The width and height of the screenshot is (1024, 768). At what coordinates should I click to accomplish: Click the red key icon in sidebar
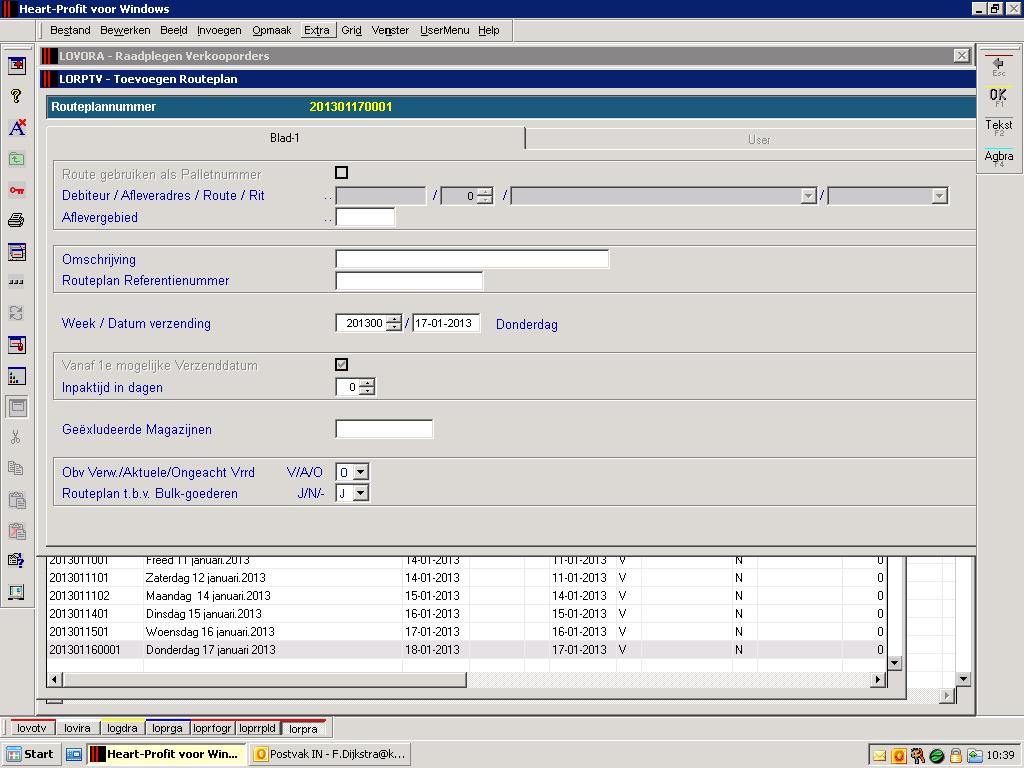pos(16,190)
